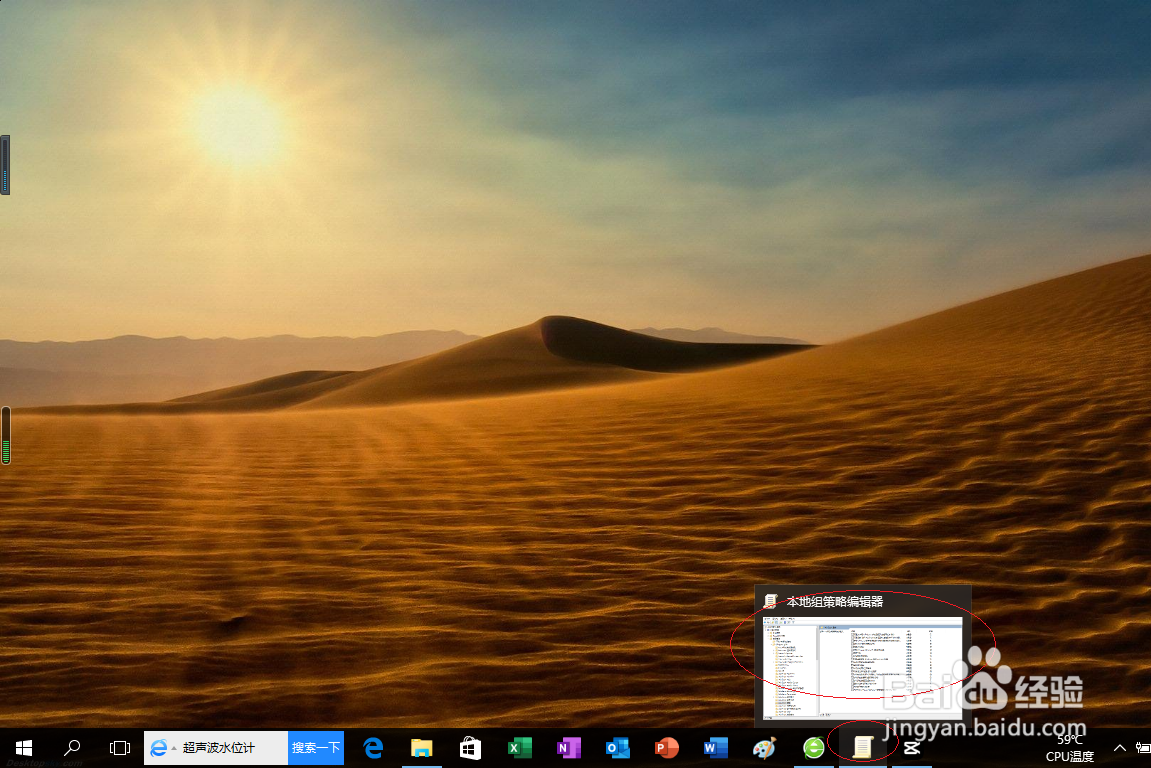
Task: Click the Internet Explorer icon beside the search box
Action: tap(160, 747)
